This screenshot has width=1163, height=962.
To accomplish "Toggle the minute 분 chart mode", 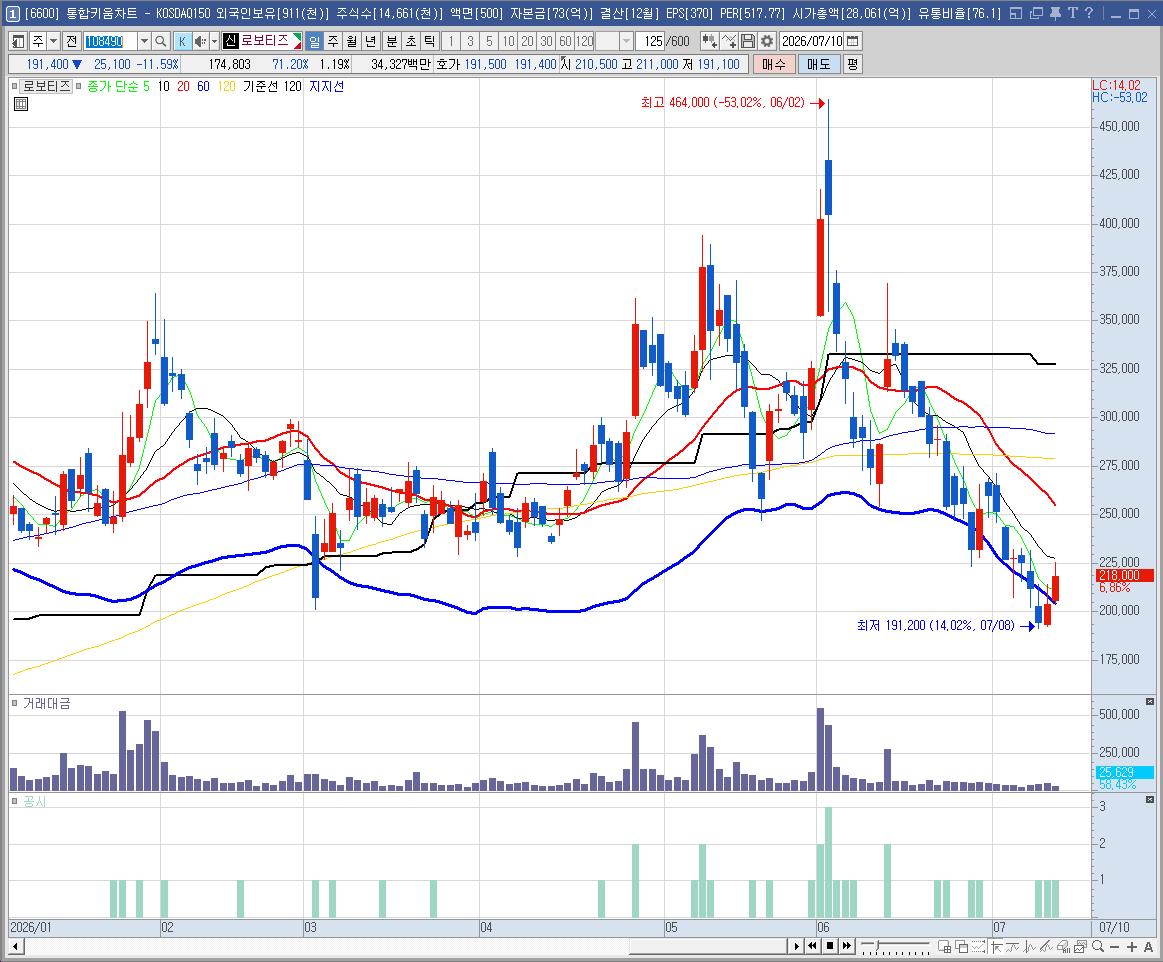I will coord(391,42).
